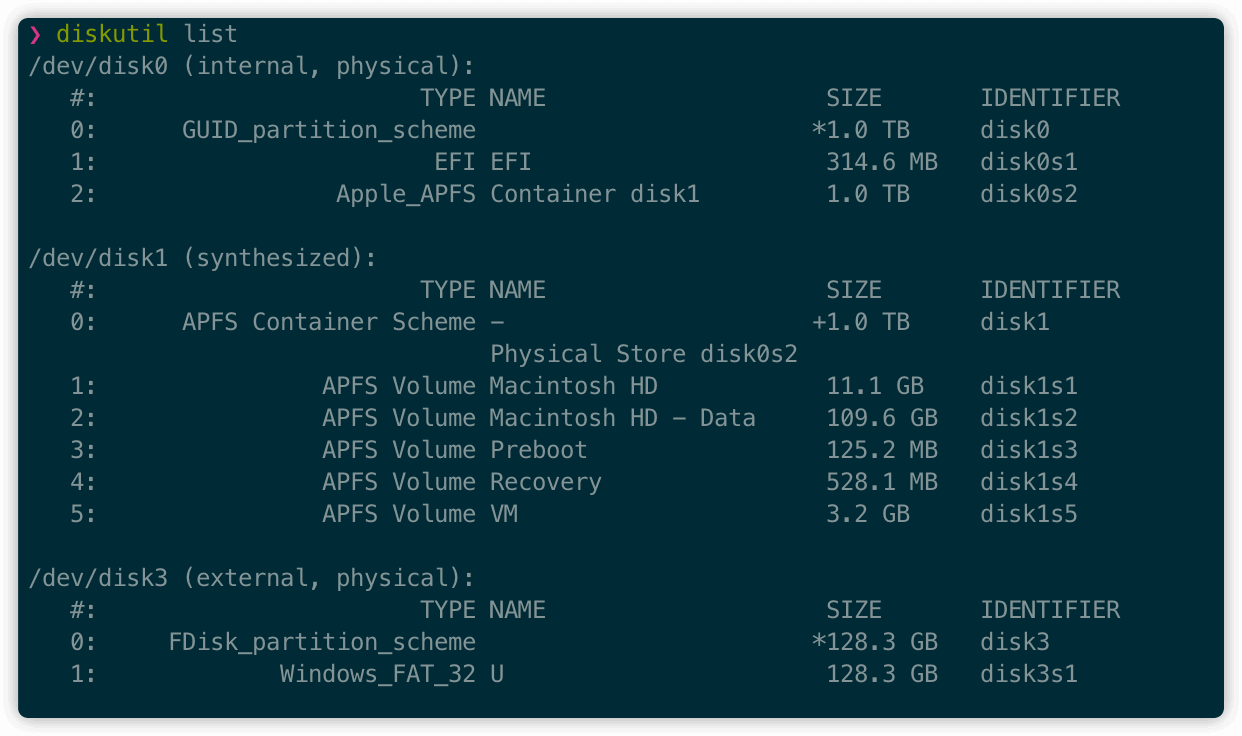Select the 314.6 MB size value
Screen dimensions: 1242x736
(881, 162)
